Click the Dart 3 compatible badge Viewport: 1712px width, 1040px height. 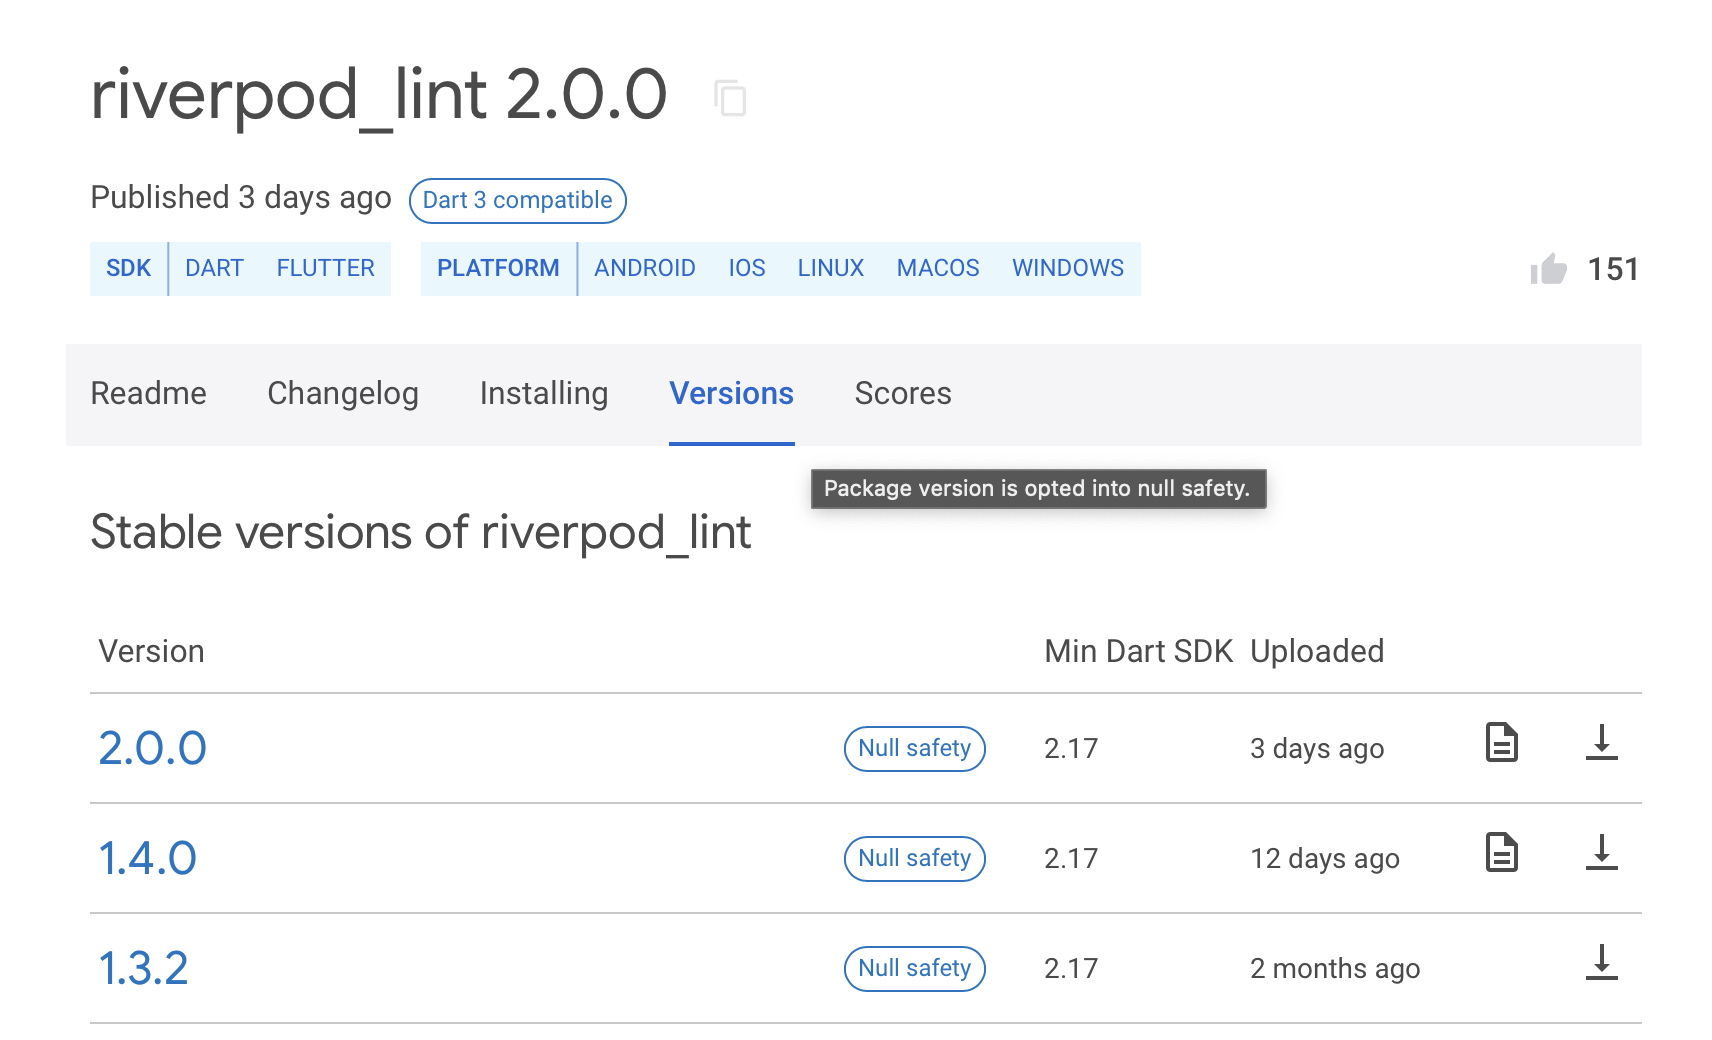tap(517, 200)
